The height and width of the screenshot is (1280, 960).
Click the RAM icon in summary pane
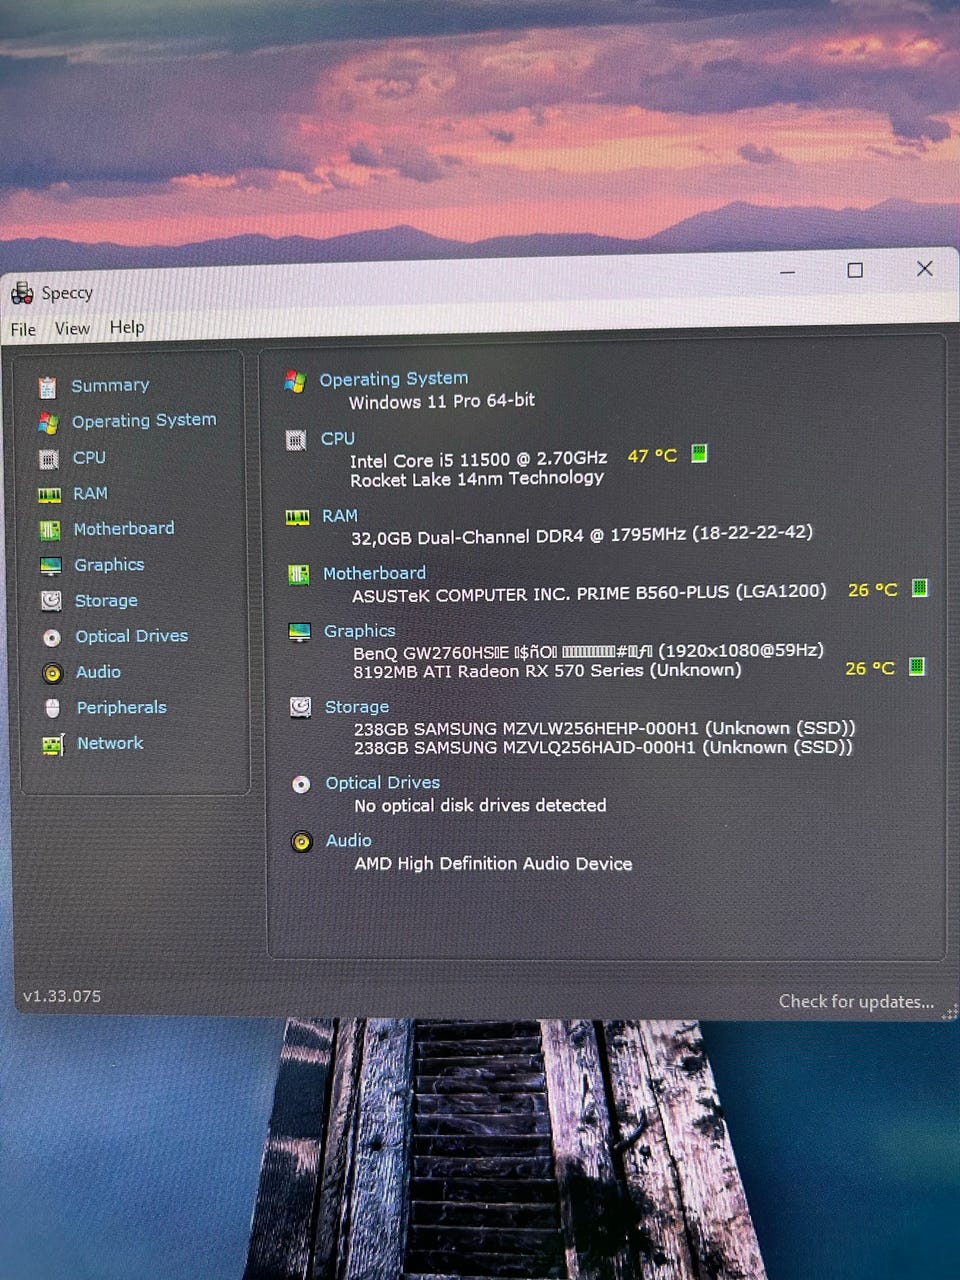click(297, 517)
